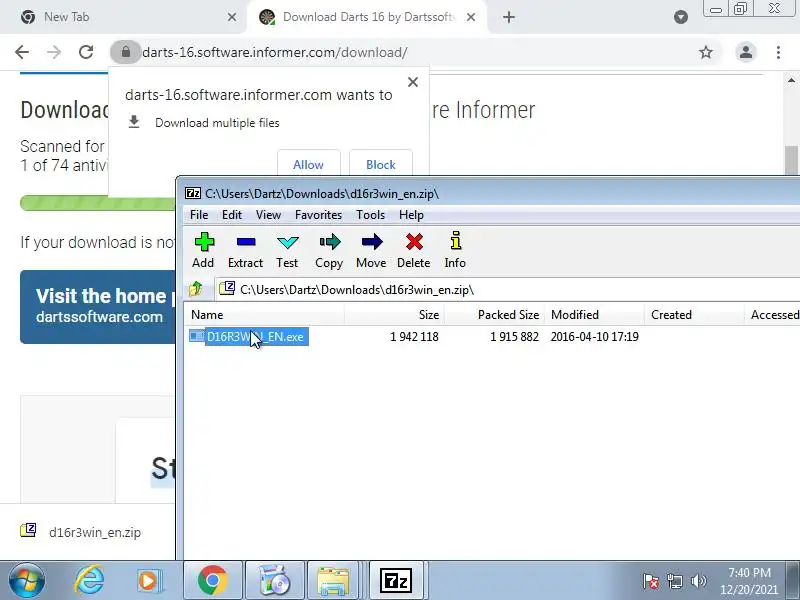Open the Info tool in 7-Zip
Screen dimensions: 800x600
click(x=455, y=250)
